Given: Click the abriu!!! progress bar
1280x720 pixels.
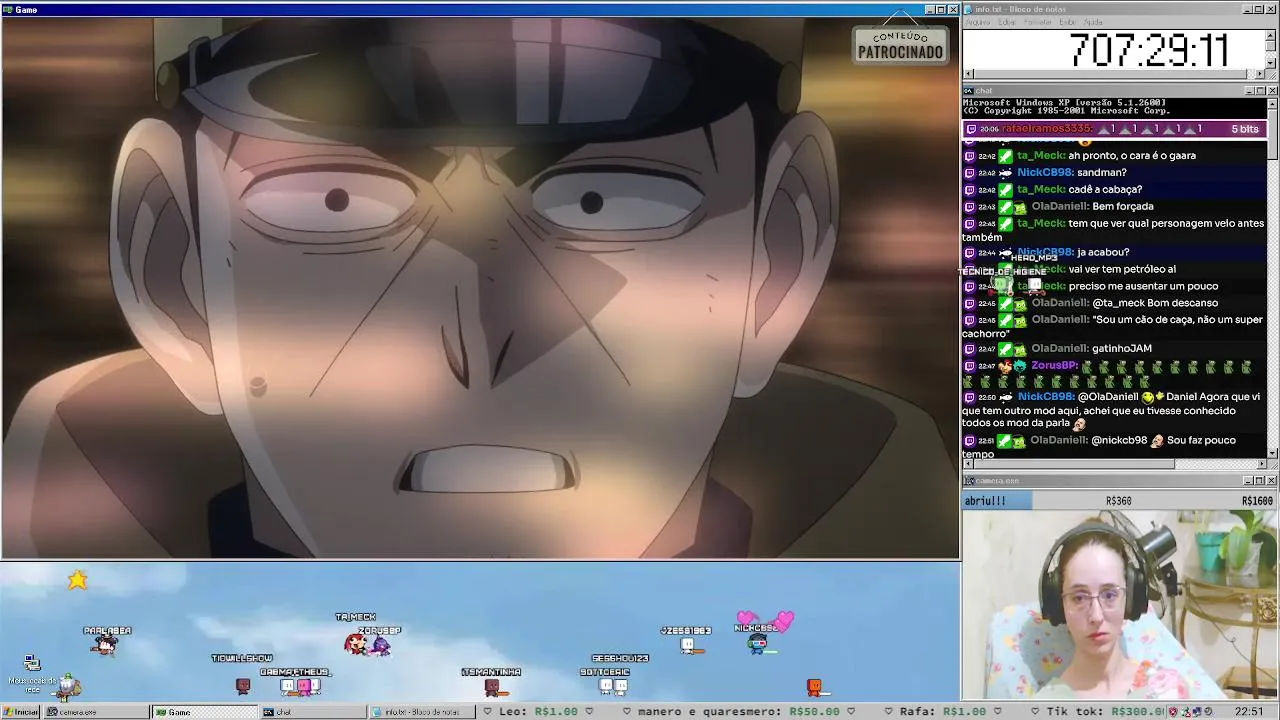Looking at the screenshot, I should tap(1119, 501).
